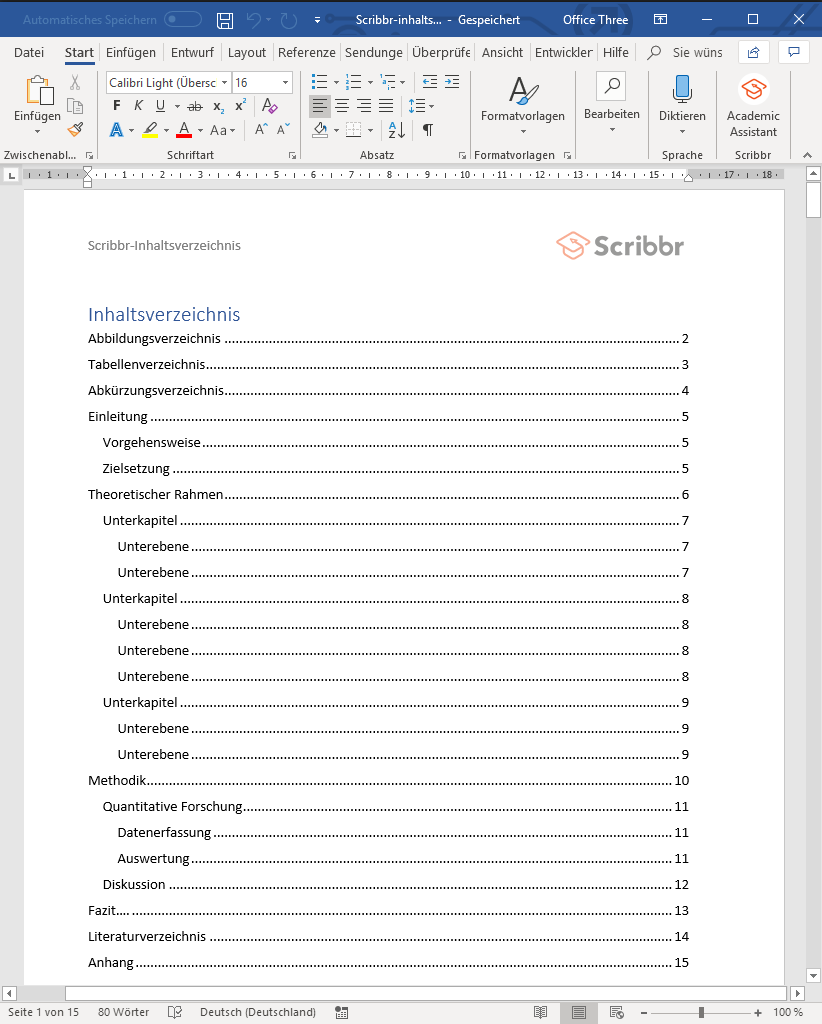Save the document with the disk icon
Viewport: 822px width, 1024px height.
(225, 20)
